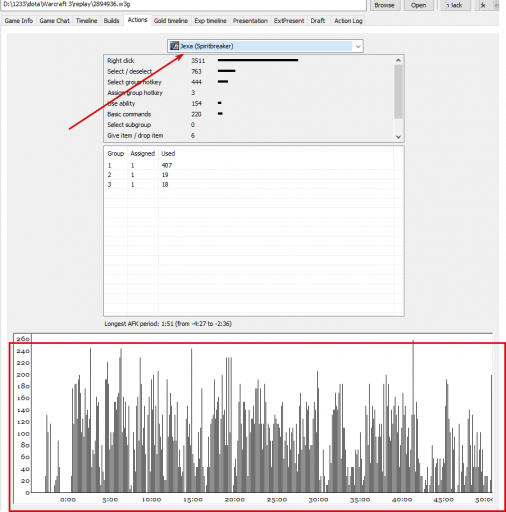This screenshot has width=506, height=512.
Task: Click the Browse button
Action: point(384,5)
